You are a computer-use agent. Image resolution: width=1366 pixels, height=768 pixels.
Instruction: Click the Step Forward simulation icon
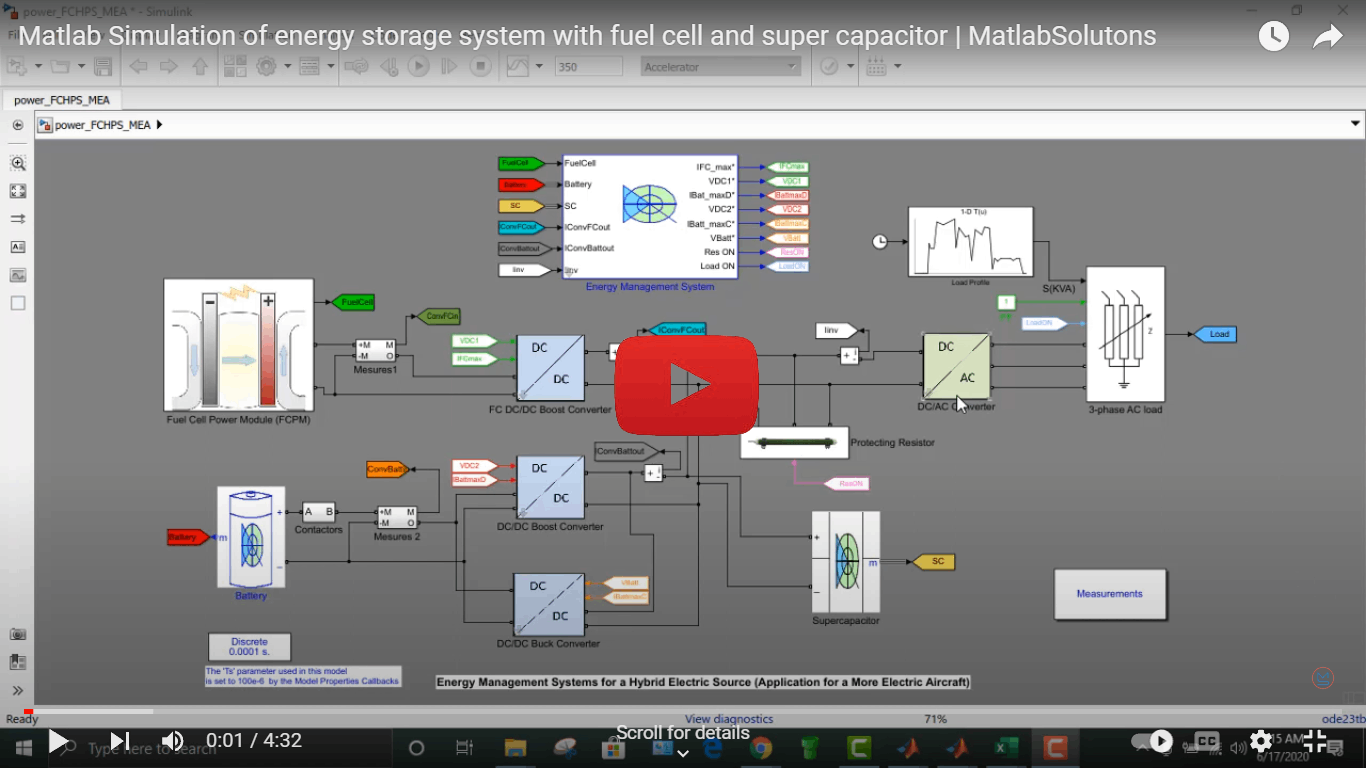pos(450,67)
